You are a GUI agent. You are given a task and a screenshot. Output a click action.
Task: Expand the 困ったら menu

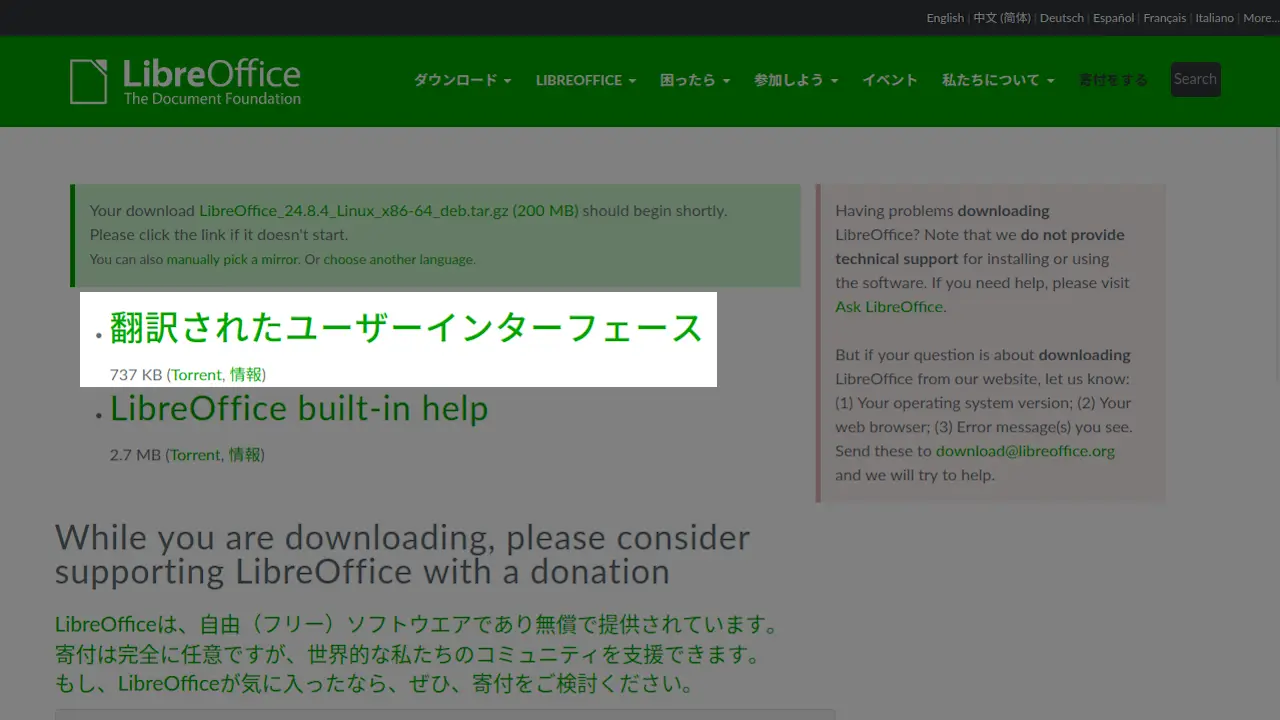pos(694,80)
